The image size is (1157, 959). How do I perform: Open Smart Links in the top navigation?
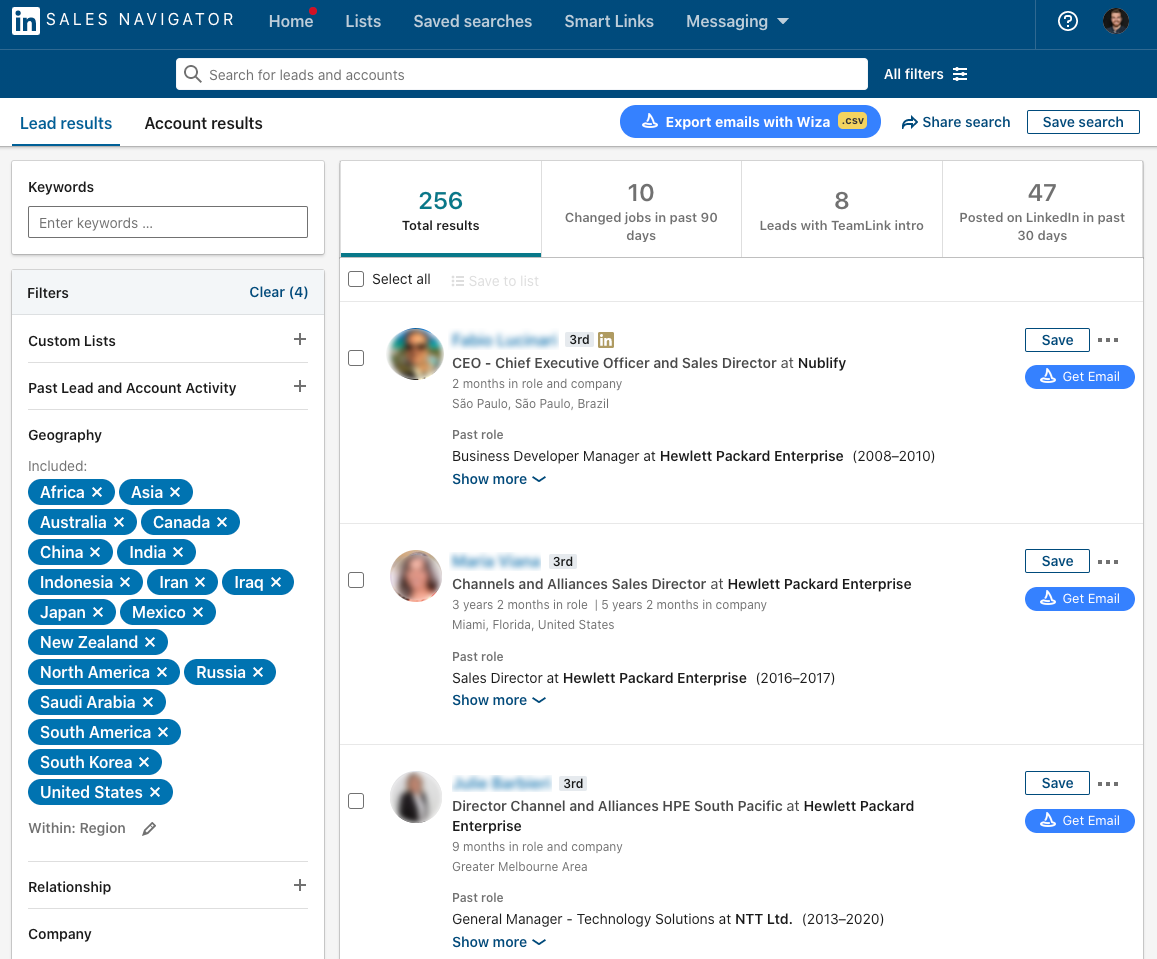[609, 21]
